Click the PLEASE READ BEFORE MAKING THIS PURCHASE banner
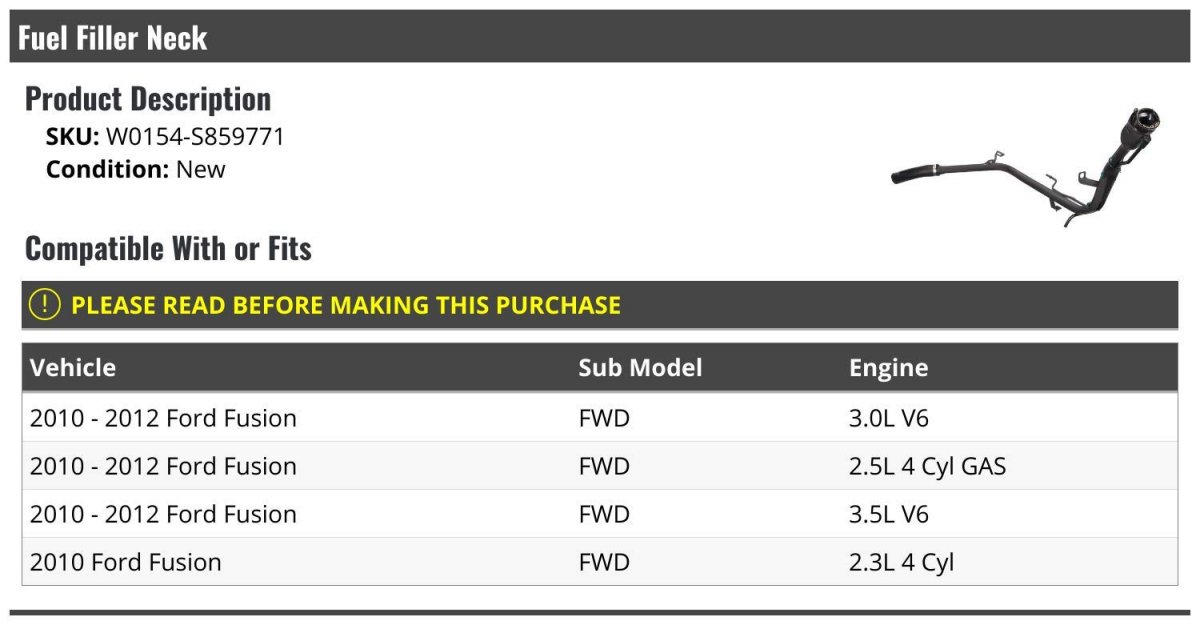The image size is (1200, 625). pos(600,305)
